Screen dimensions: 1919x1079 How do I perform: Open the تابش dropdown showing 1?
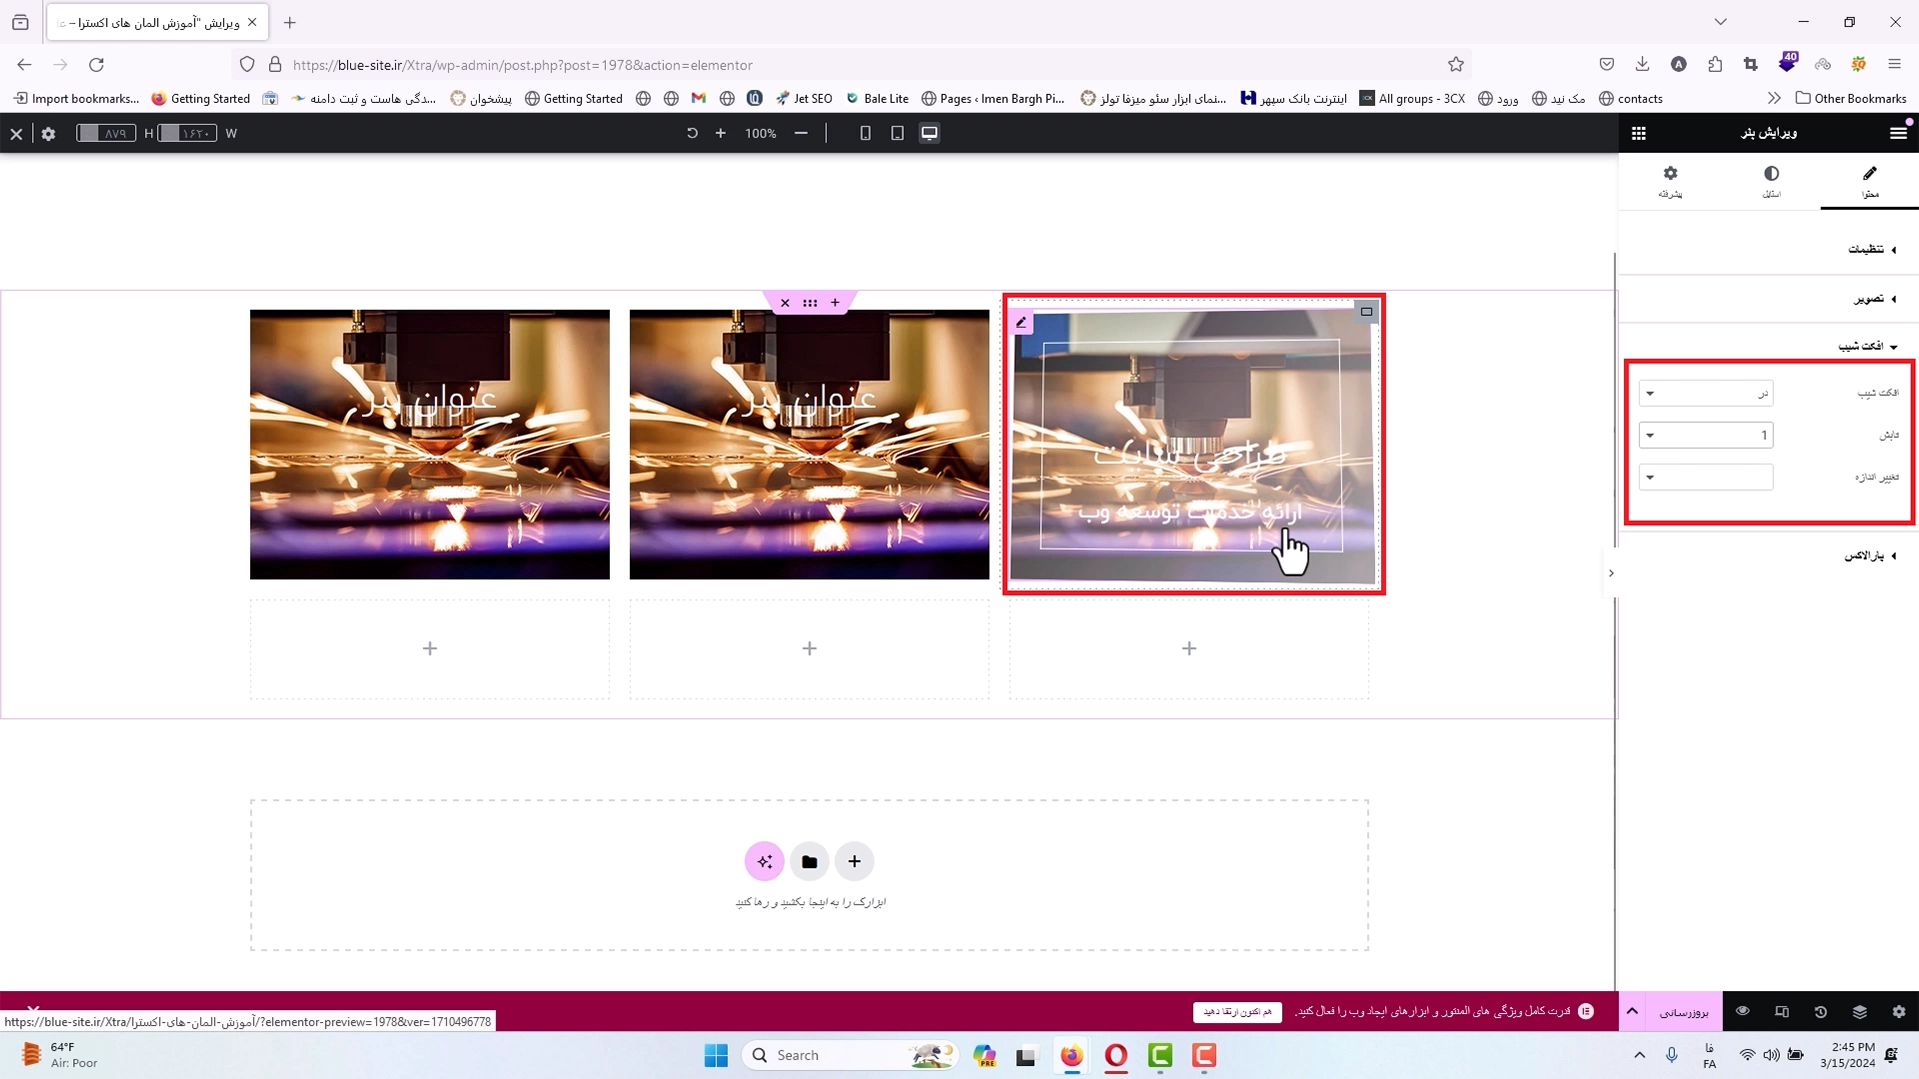(1706, 435)
